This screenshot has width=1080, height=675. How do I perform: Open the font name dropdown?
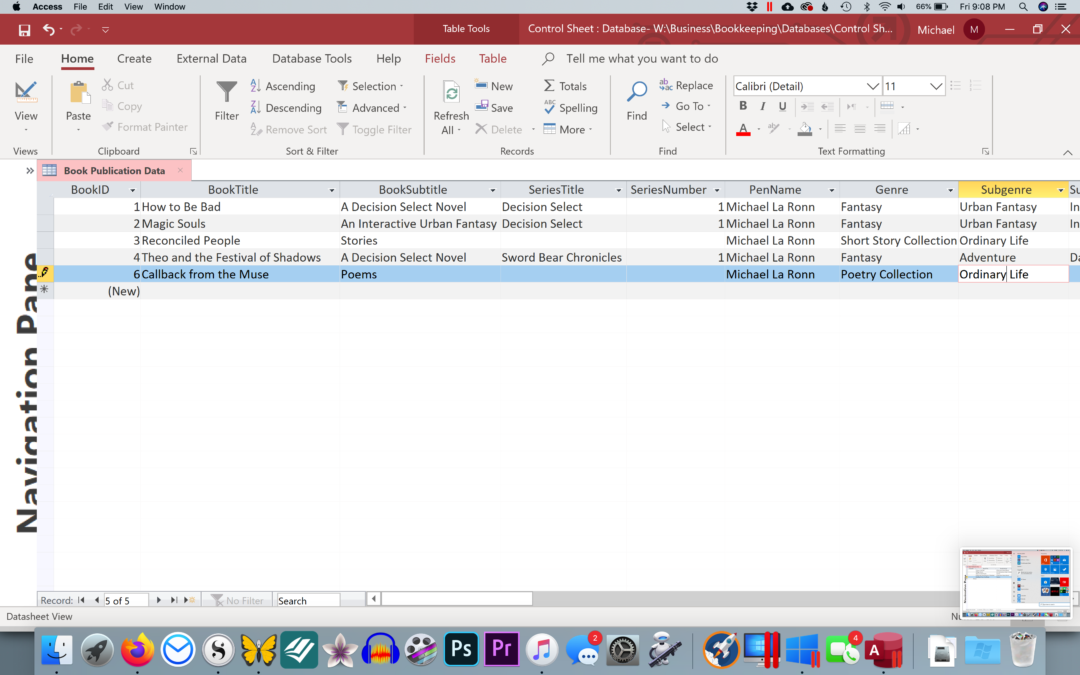[872, 86]
